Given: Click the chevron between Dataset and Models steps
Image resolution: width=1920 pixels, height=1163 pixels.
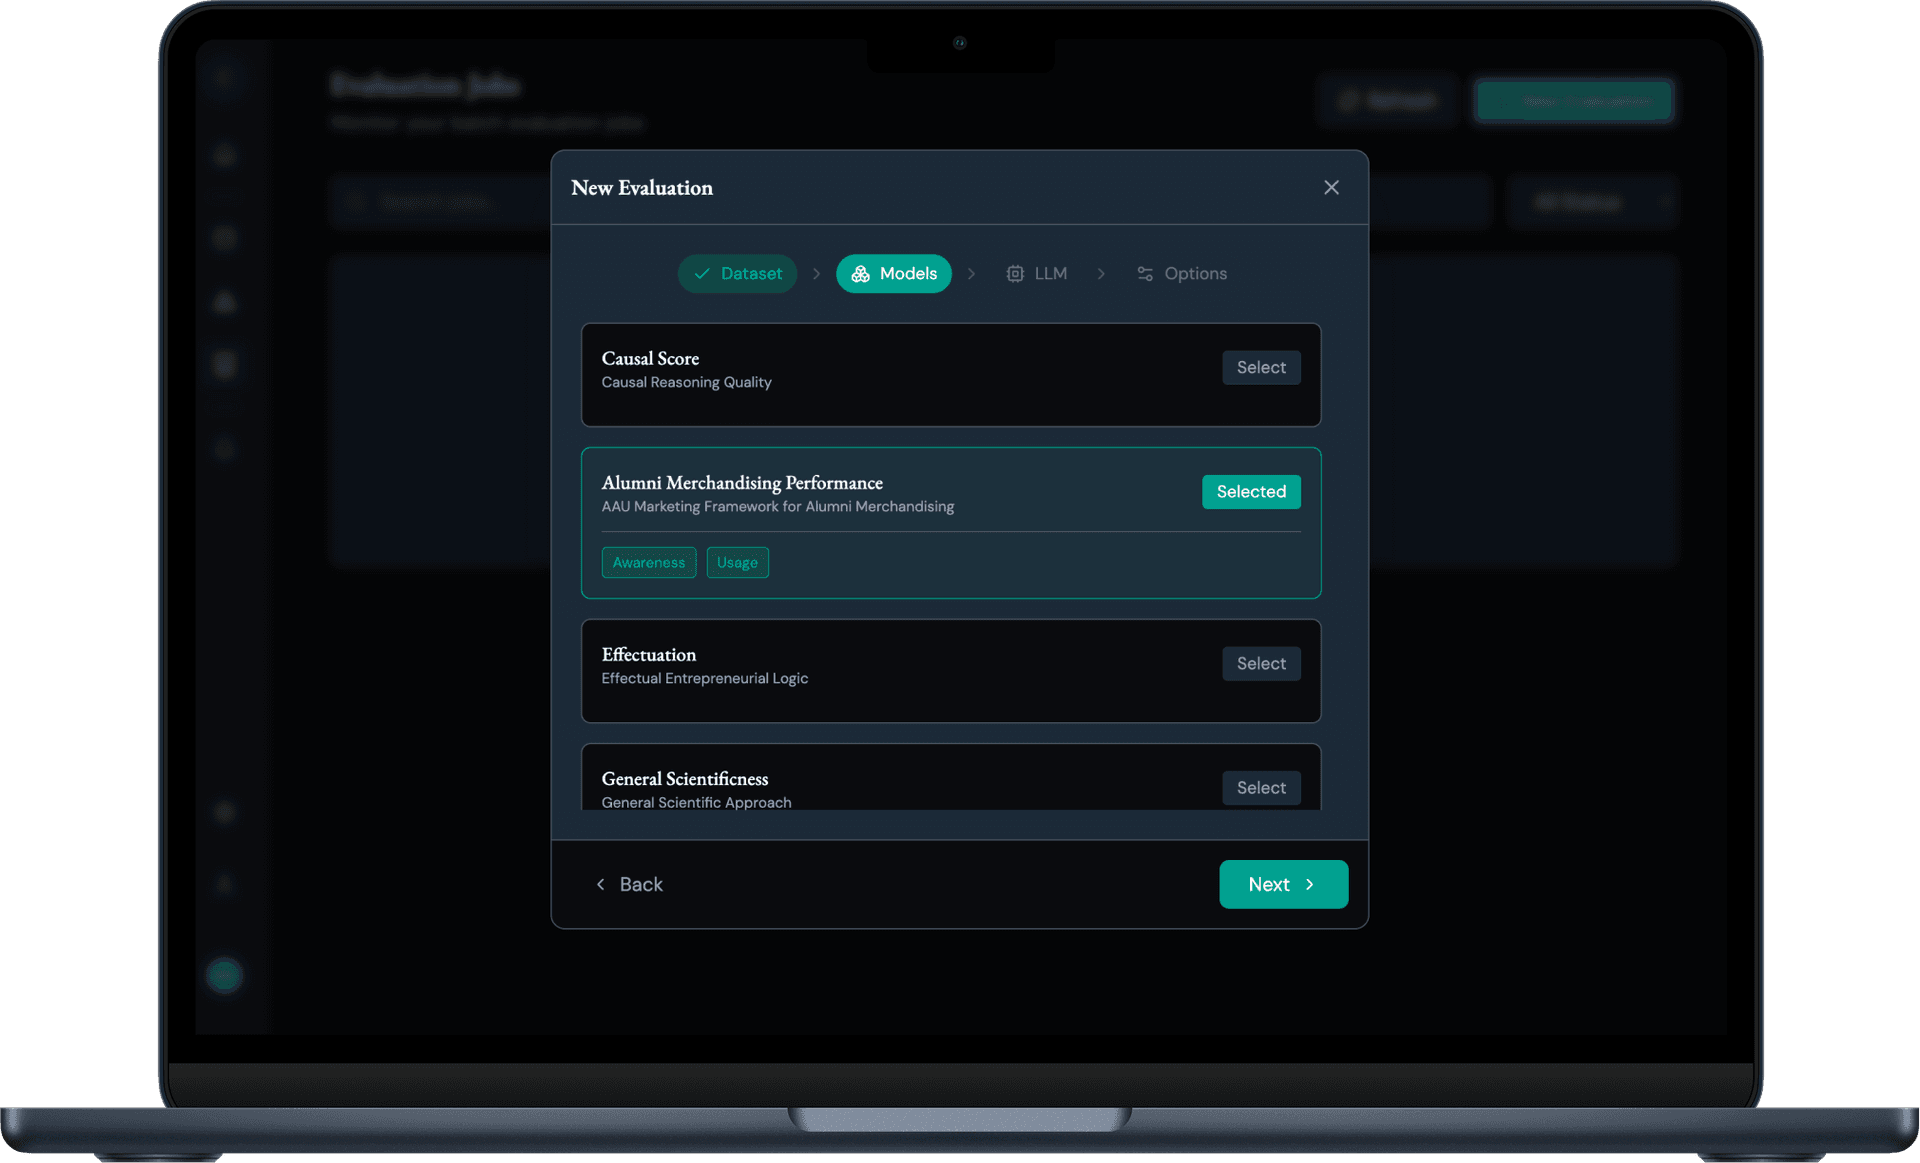Looking at the screenshot, I should pos(816,273).
